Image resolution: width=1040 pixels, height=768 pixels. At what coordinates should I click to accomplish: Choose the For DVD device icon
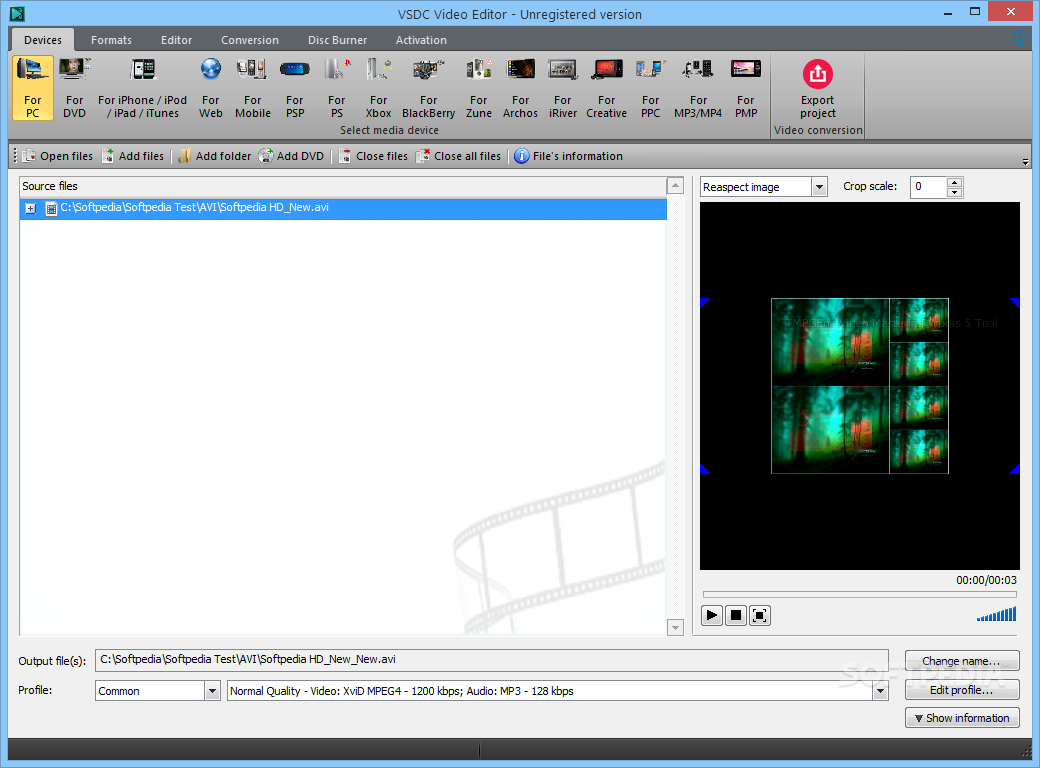tap(74, 88)
